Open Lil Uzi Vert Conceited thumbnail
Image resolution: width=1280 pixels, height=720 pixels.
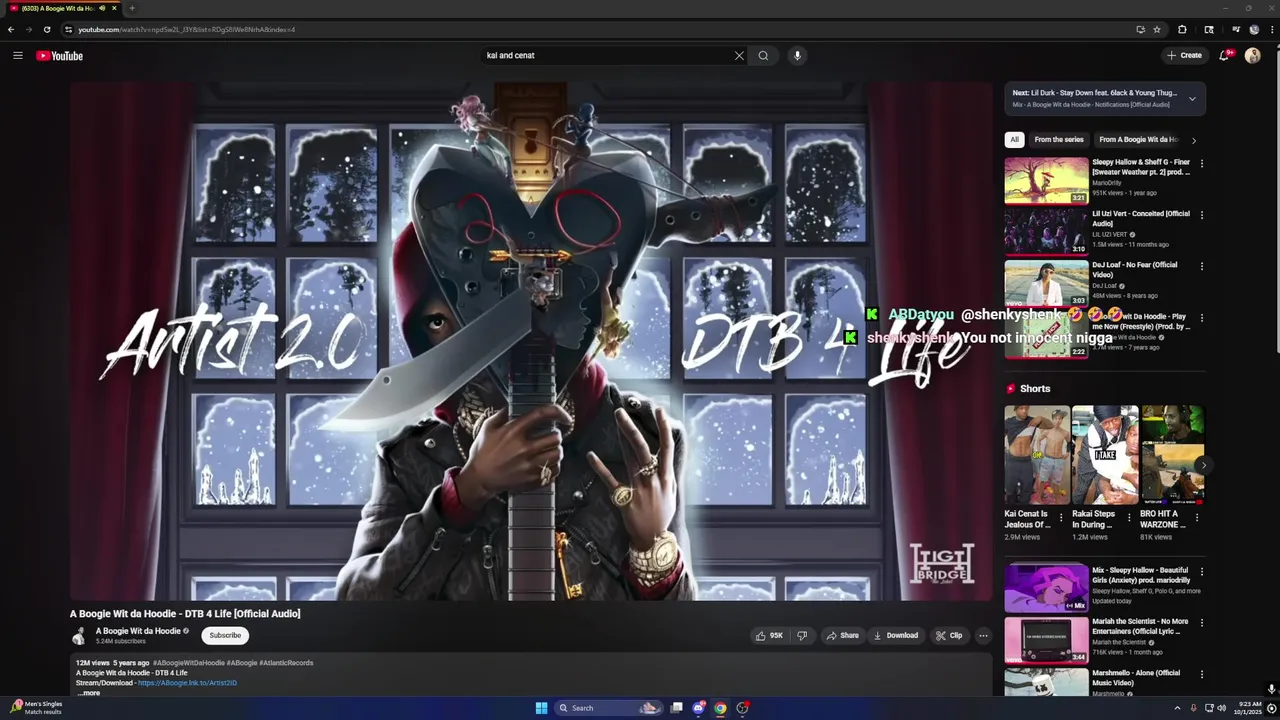[x=1046, y=232]
